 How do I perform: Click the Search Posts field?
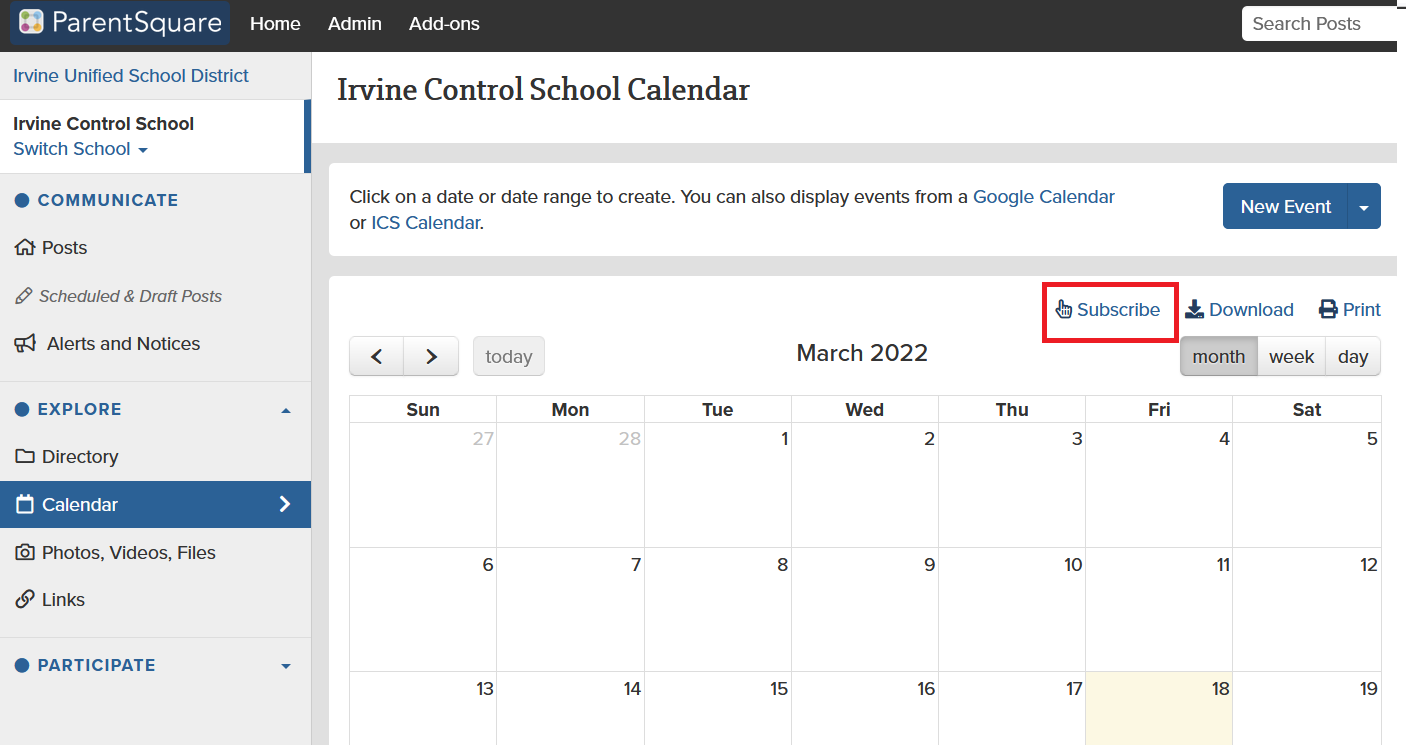click(1318, 24)
